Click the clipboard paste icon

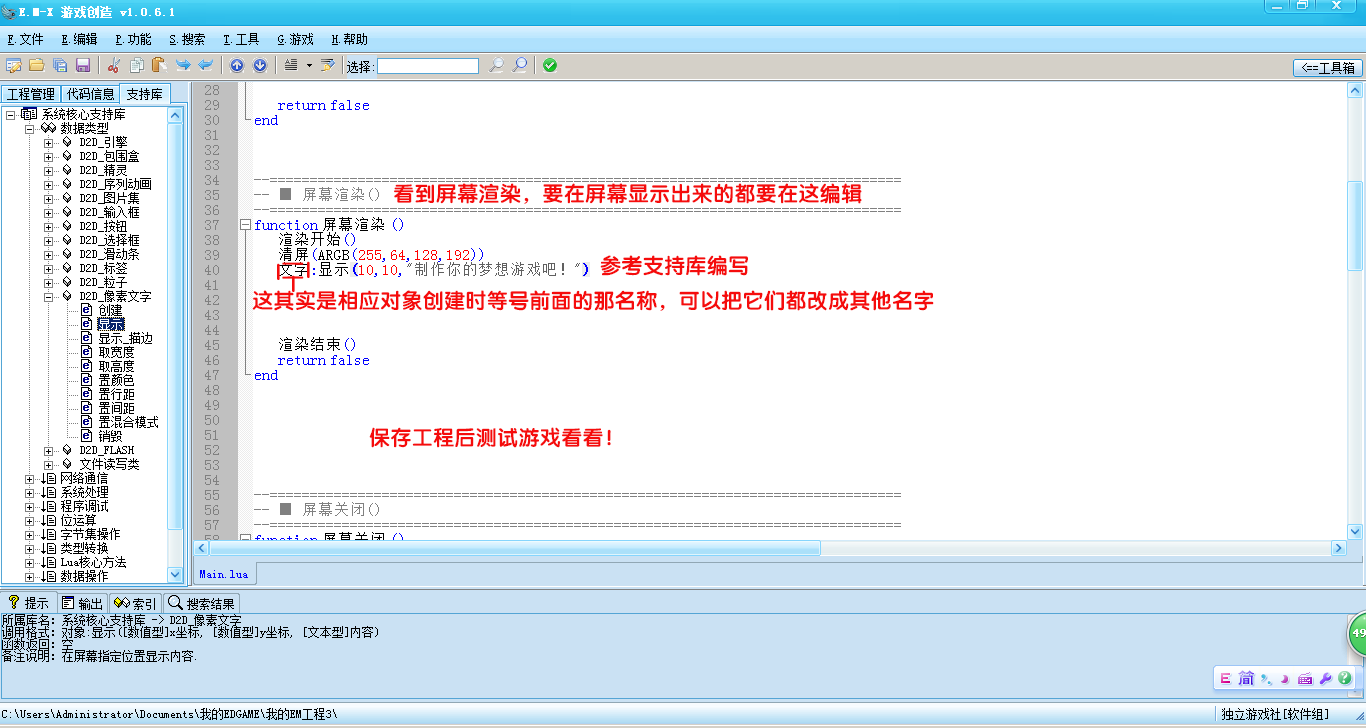tap(158, 65)
